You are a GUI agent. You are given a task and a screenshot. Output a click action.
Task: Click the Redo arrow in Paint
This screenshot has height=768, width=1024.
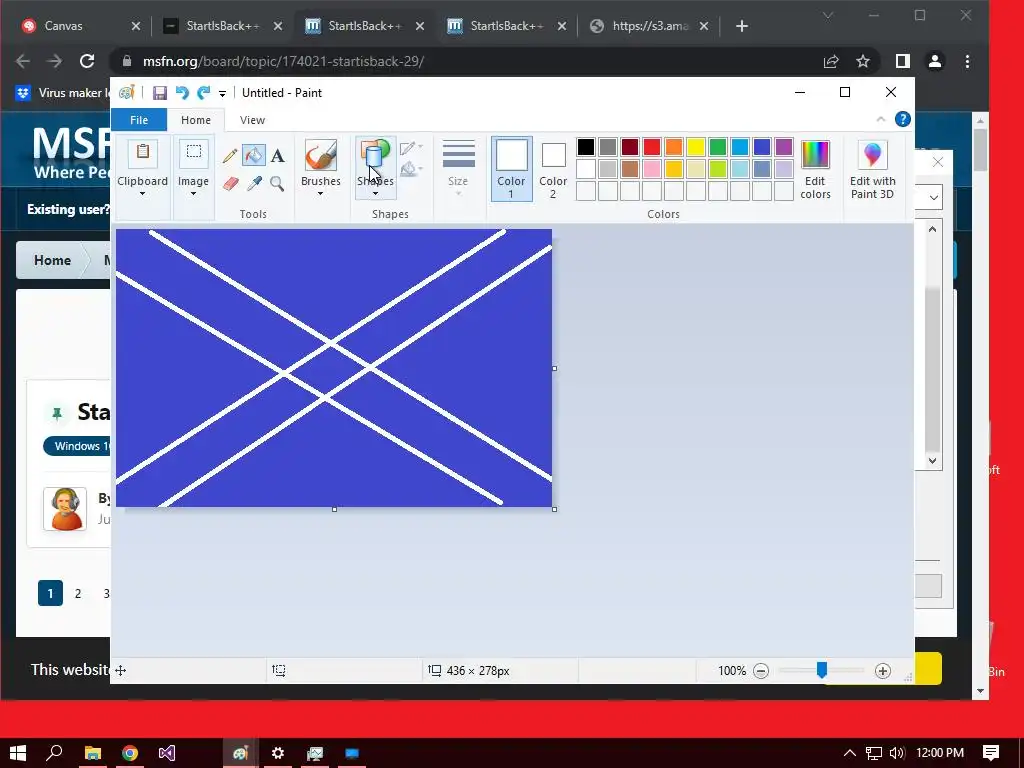(x=204, y=93)
